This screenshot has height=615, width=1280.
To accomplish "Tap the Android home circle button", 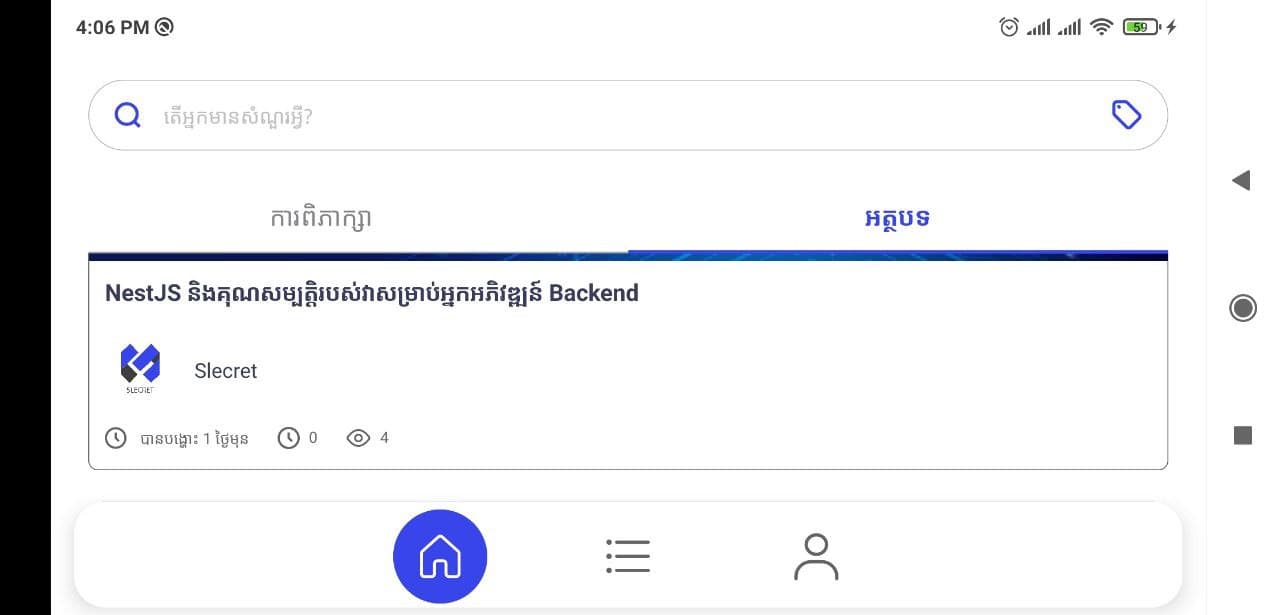I will tap(1243, 308).
